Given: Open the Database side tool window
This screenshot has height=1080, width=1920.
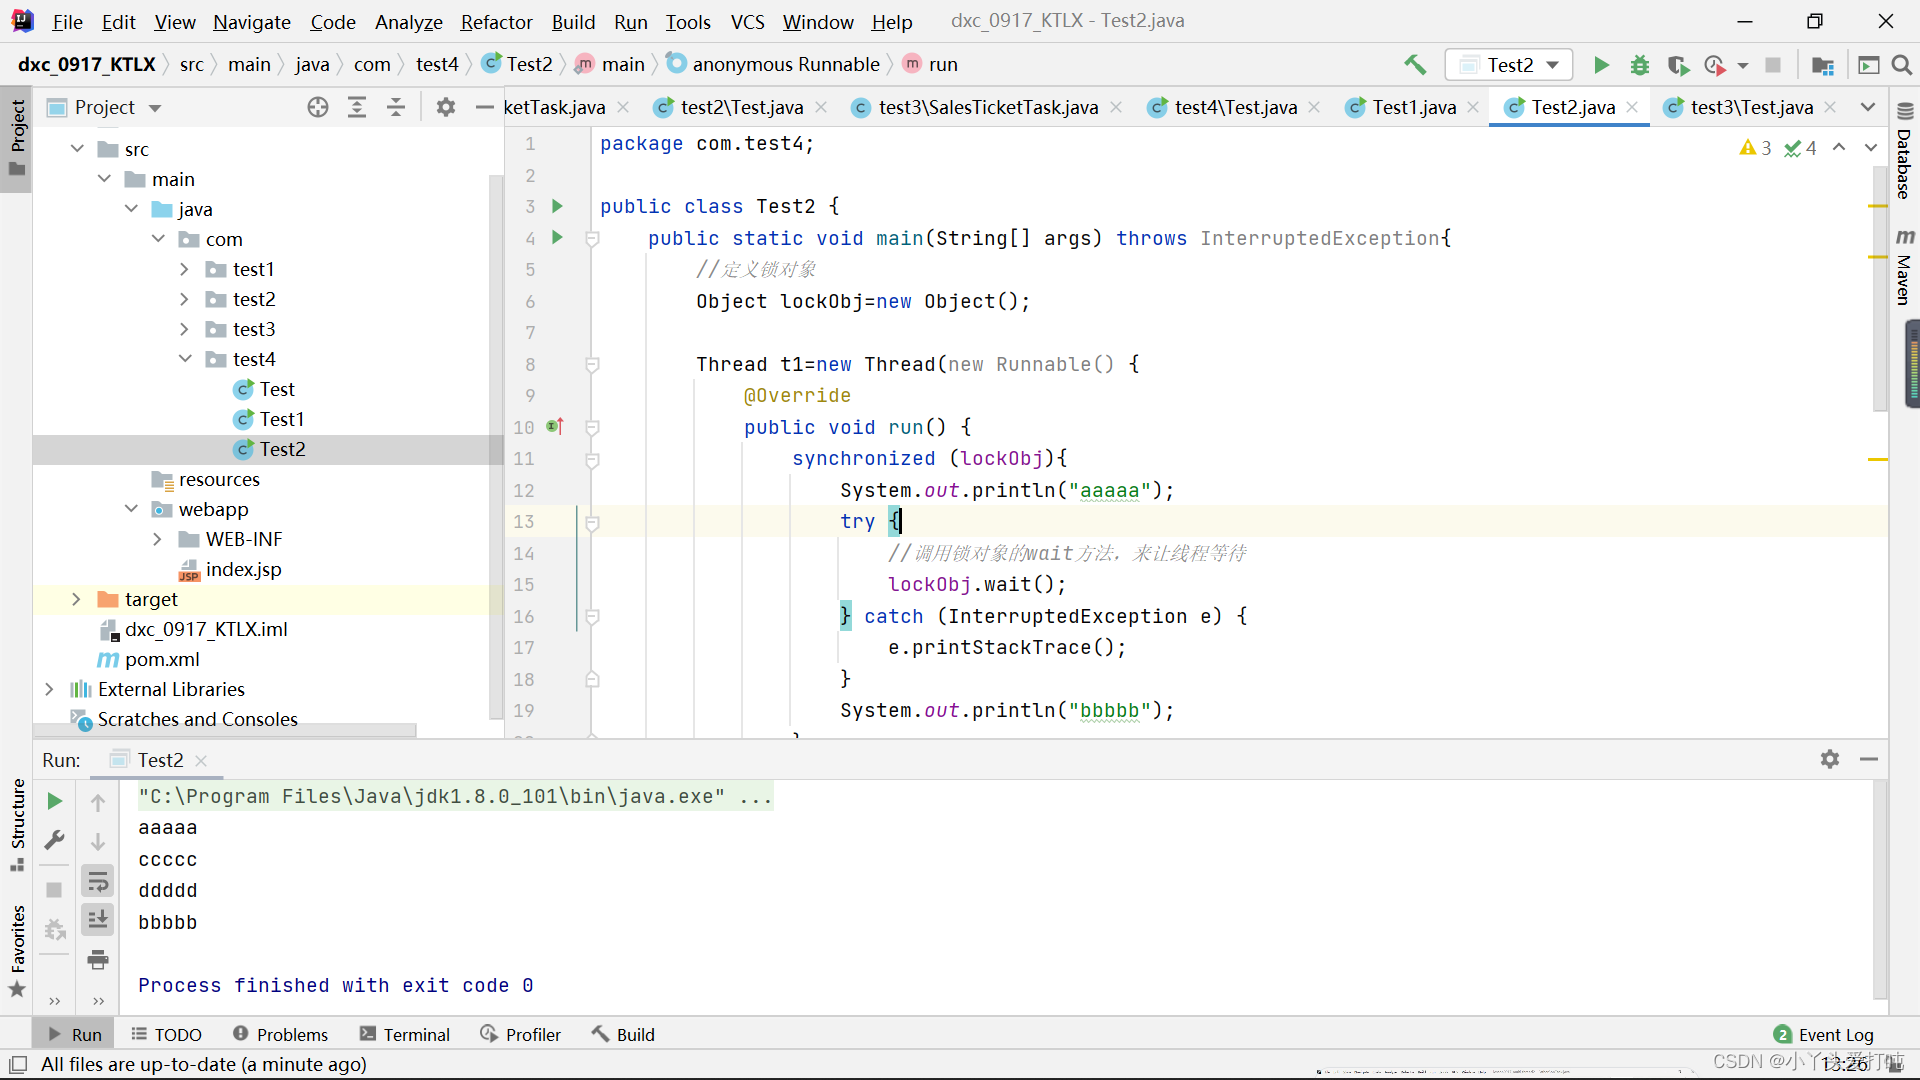Looking at the screenshot, I should pos(1905,151).
